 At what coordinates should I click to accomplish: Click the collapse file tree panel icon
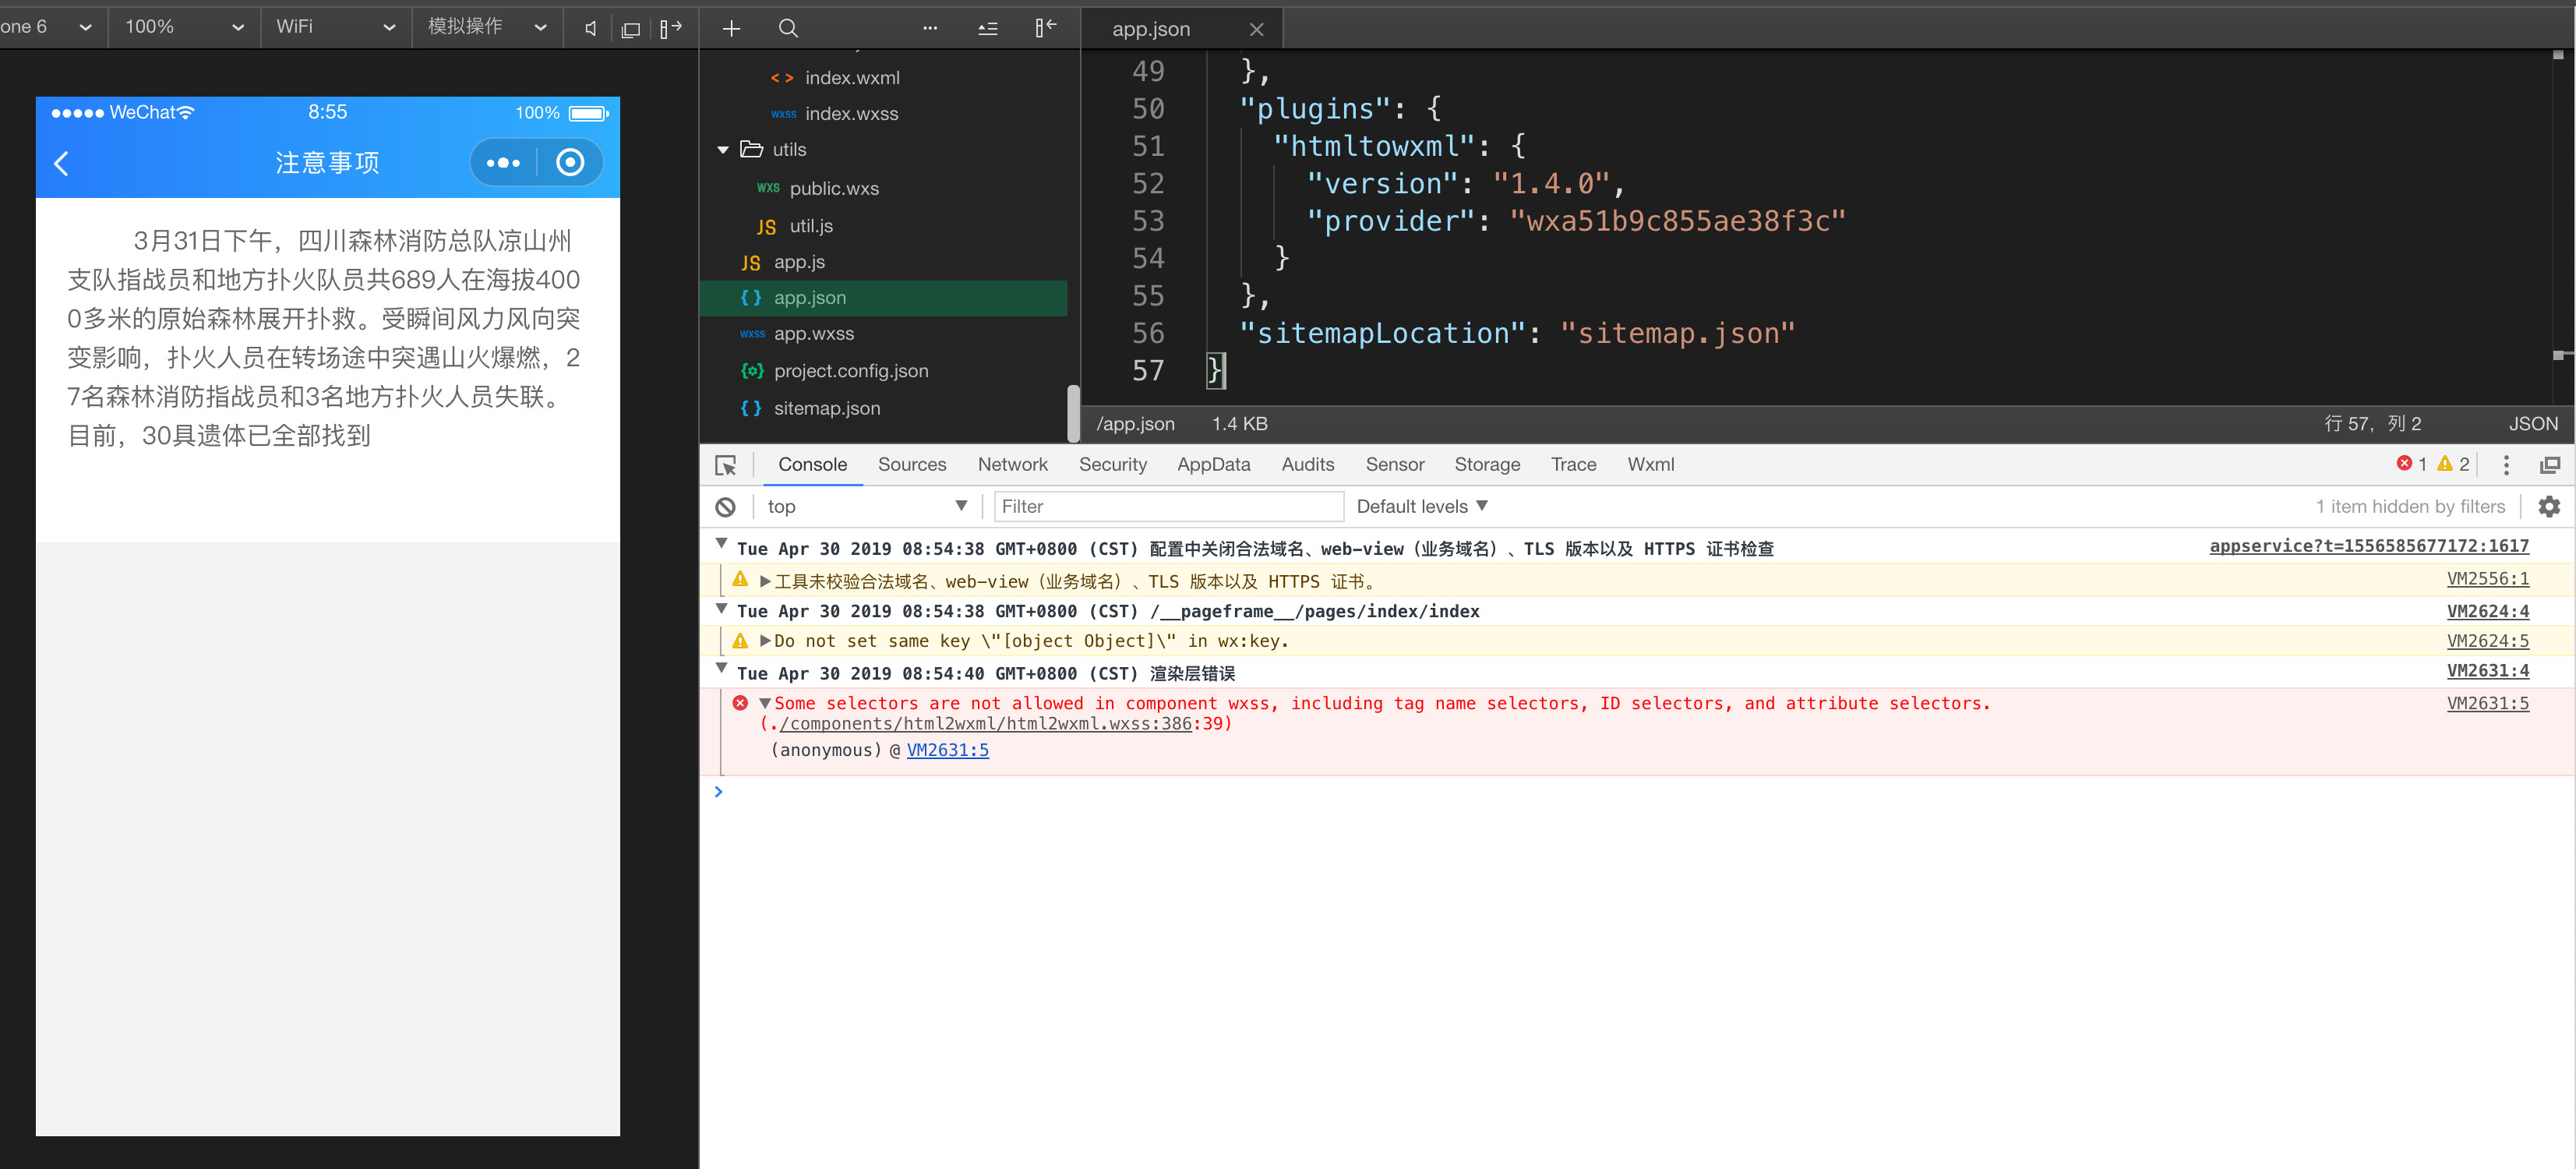(1045, 28)
